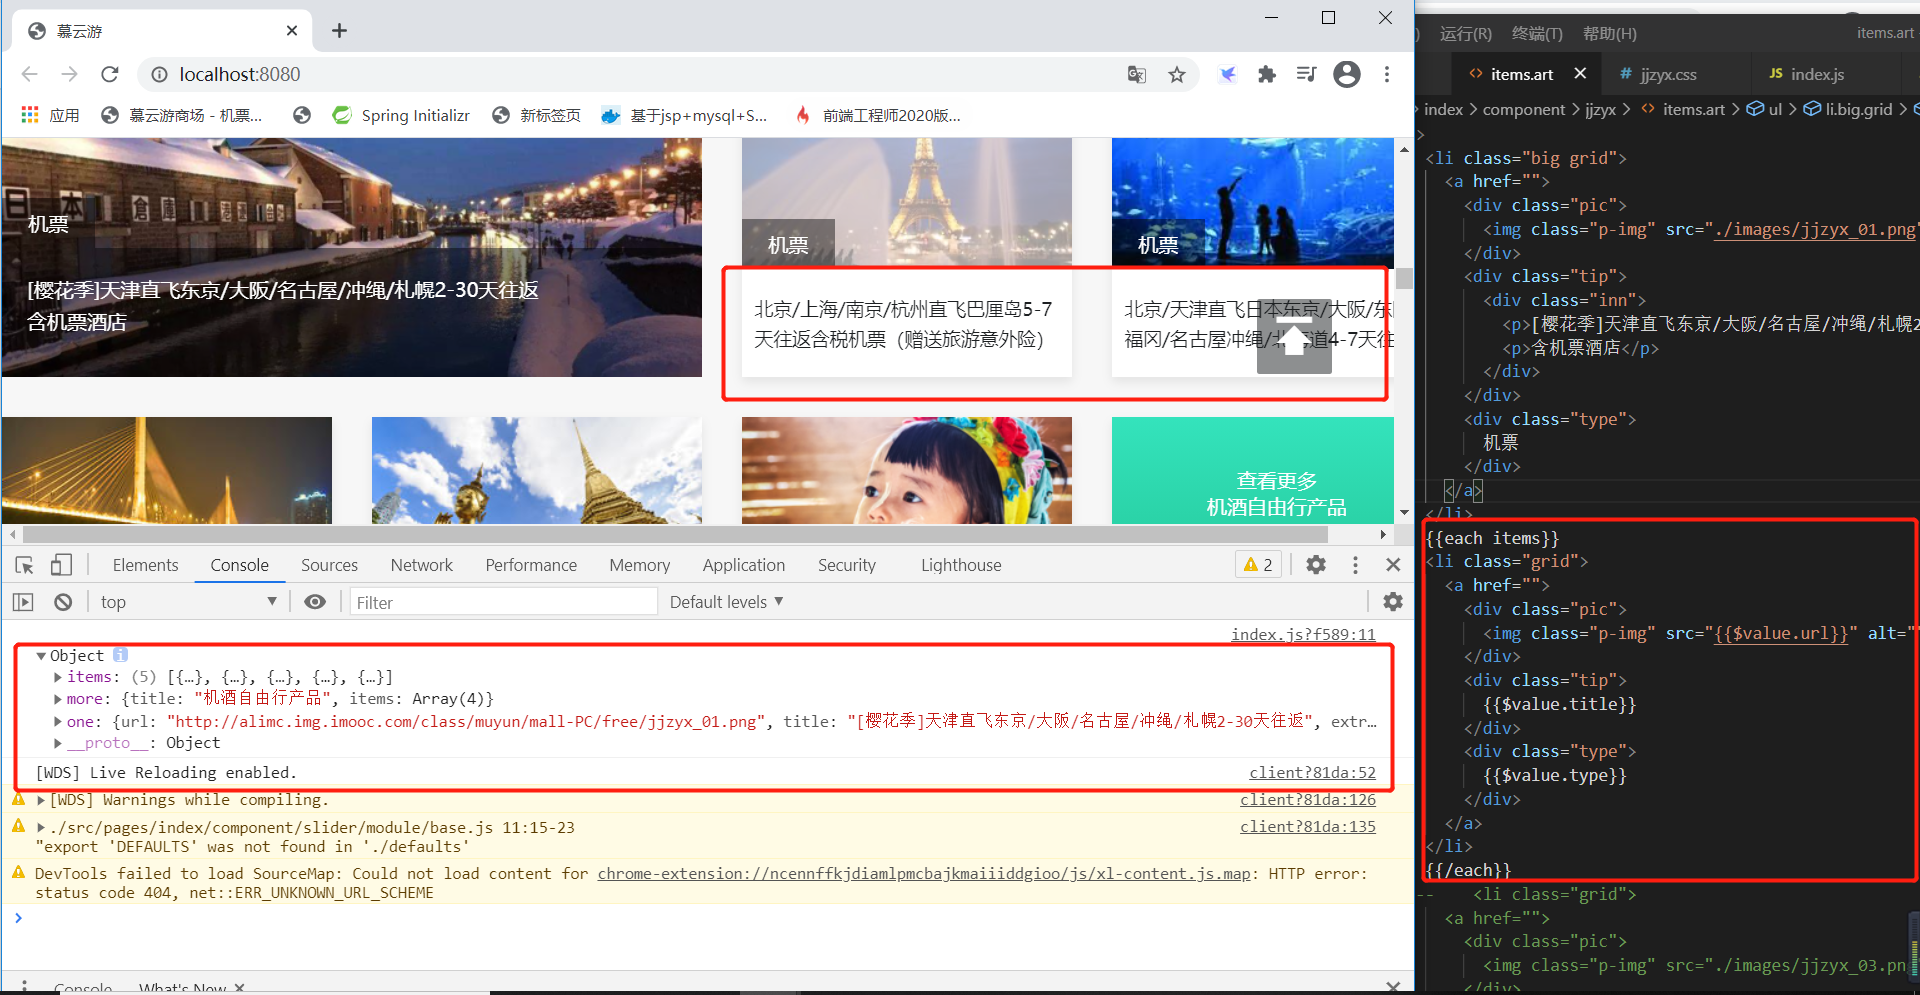Close the items.art editor tab

1580,73
